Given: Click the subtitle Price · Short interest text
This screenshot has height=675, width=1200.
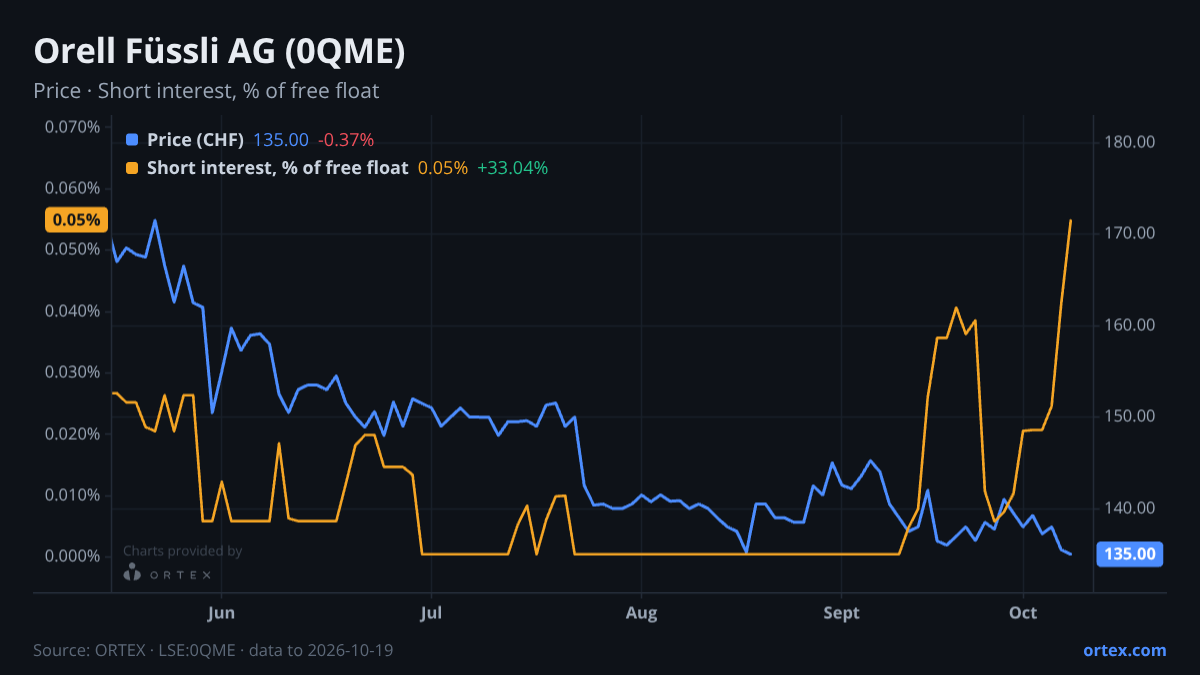Looking at the screenshot, I should [206, 91].
